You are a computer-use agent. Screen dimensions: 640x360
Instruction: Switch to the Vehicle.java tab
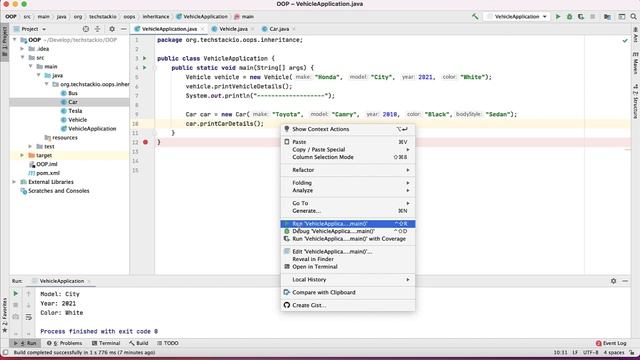tap(233, 29)
